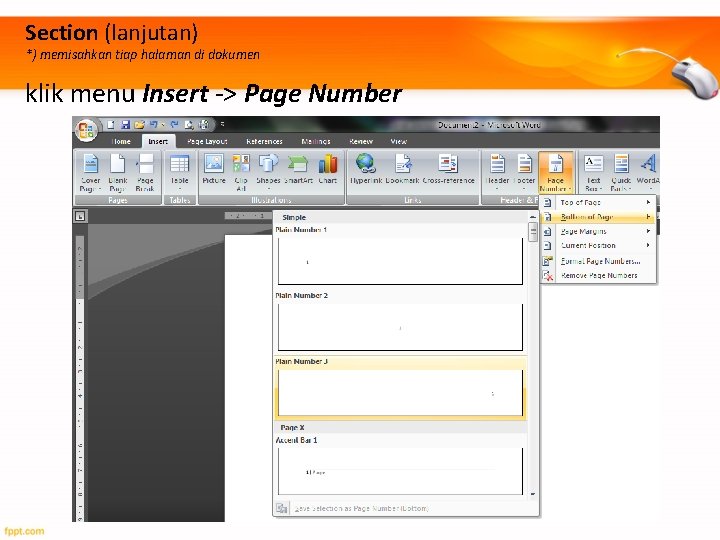Image resolution: width=720 pixels, height=540 pixels.
Task: Open the Shapes gallery
Action: (x=268, y=173)
